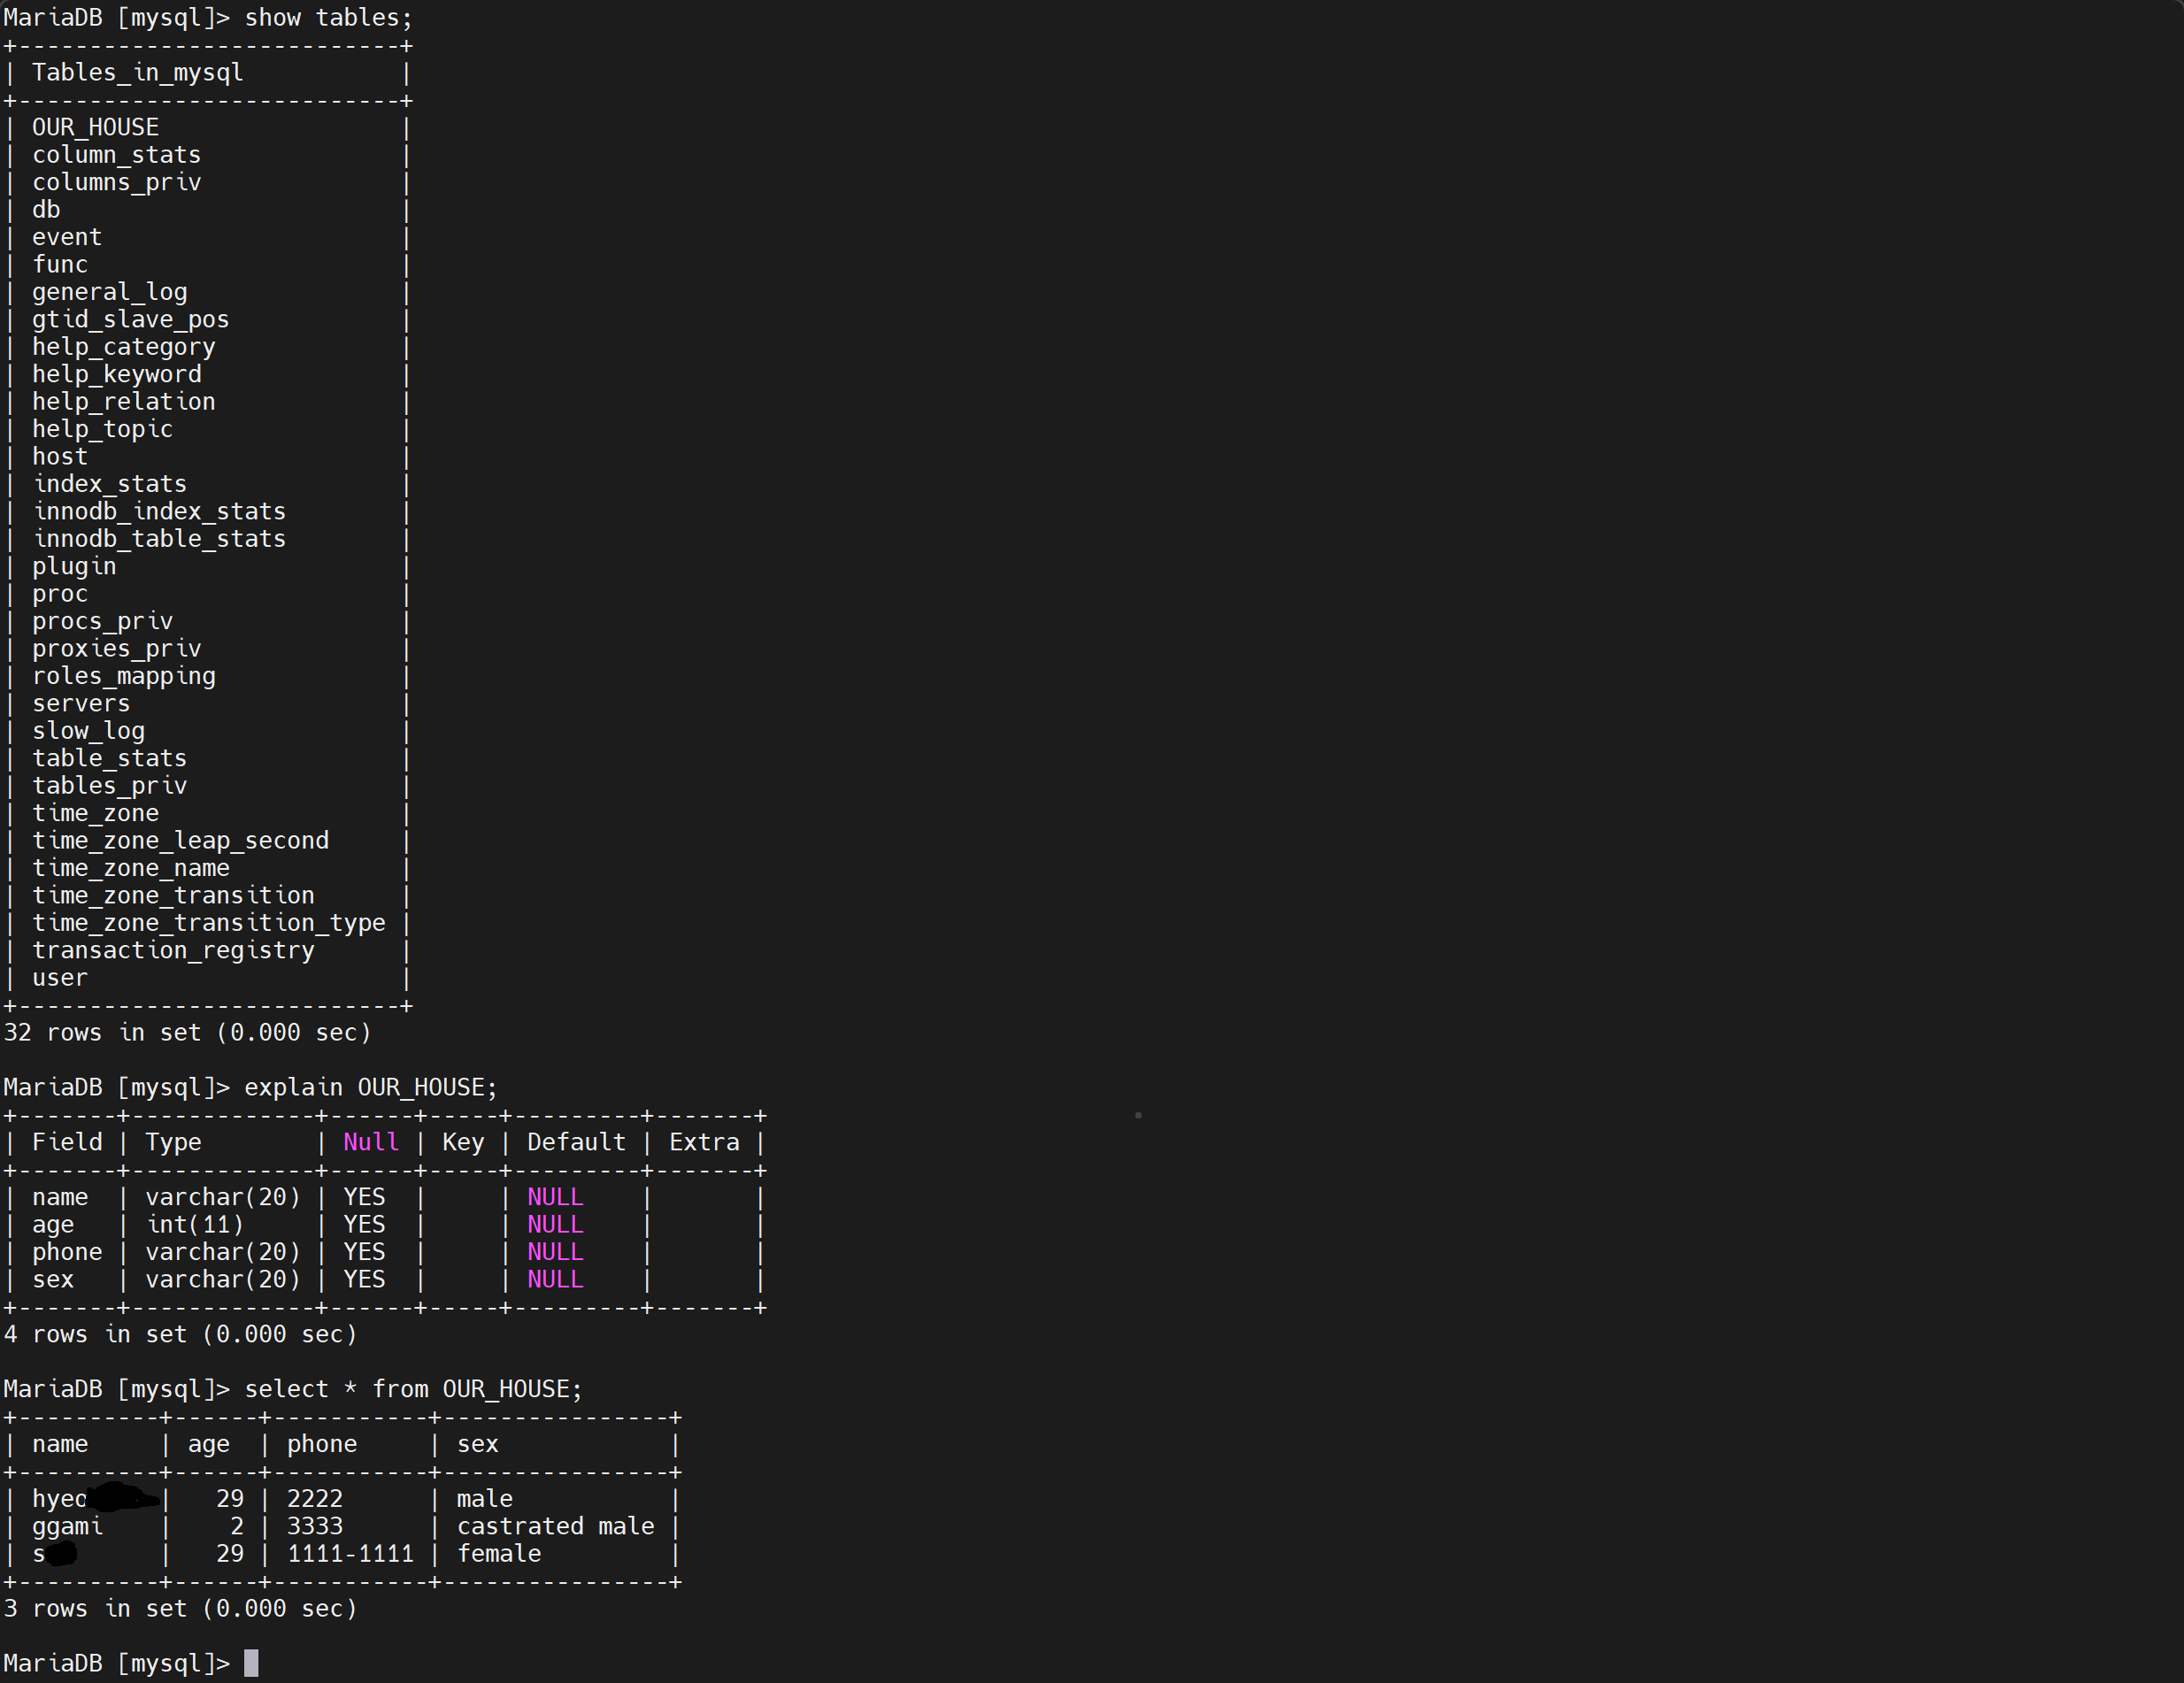Image resolution: width=2184 pixels, height=1683 pixels.
Task: Click 'innodb_table_stats' table name
Action: [x=159, y=539]
